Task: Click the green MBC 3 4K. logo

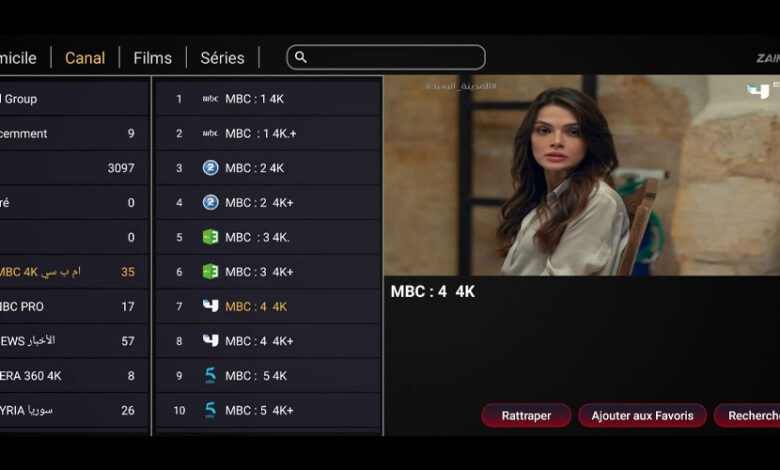Action: pyautogui.click(x=210, y=237)
